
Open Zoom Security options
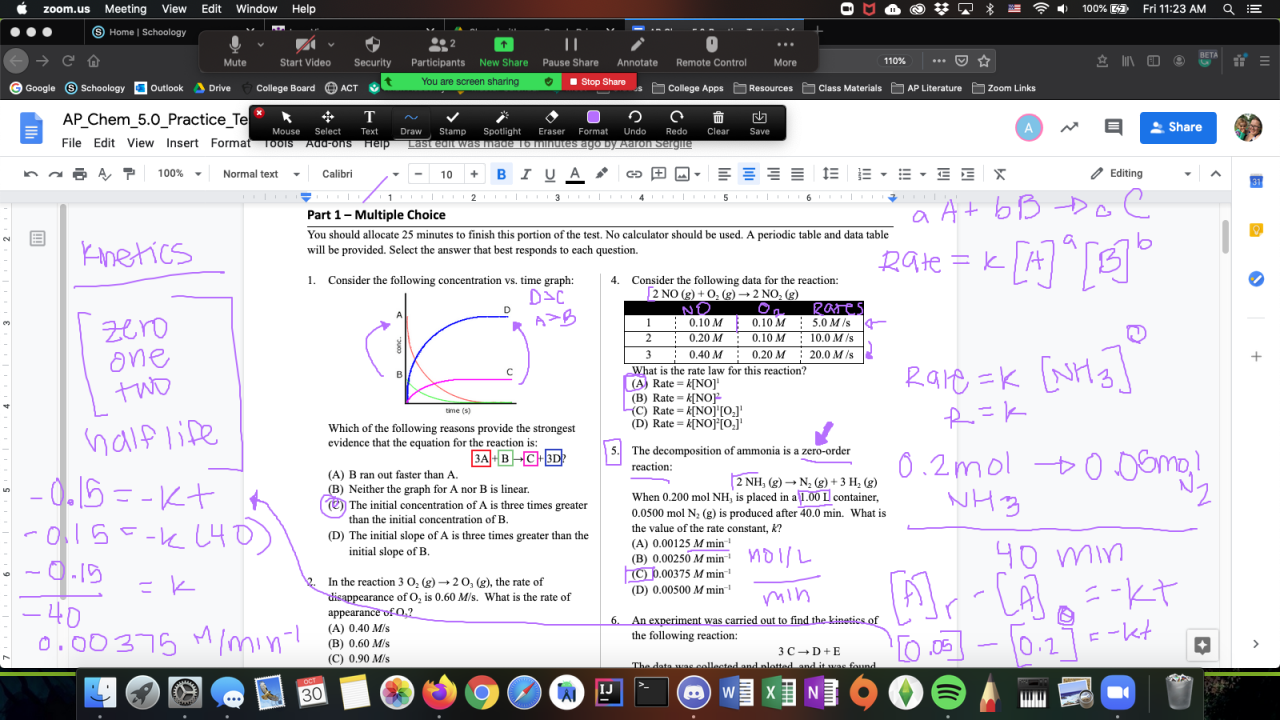[373, 51]
